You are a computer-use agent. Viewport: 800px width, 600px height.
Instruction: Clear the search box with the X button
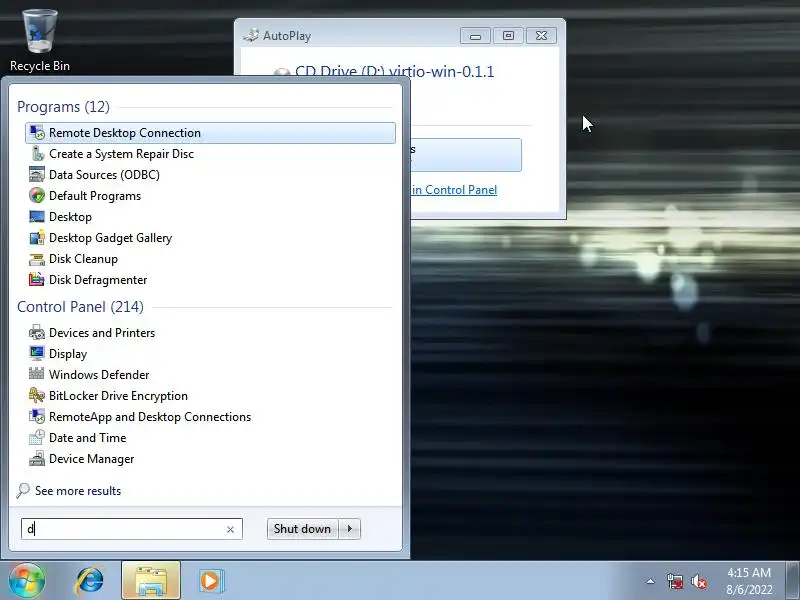(x=230, y=530)
